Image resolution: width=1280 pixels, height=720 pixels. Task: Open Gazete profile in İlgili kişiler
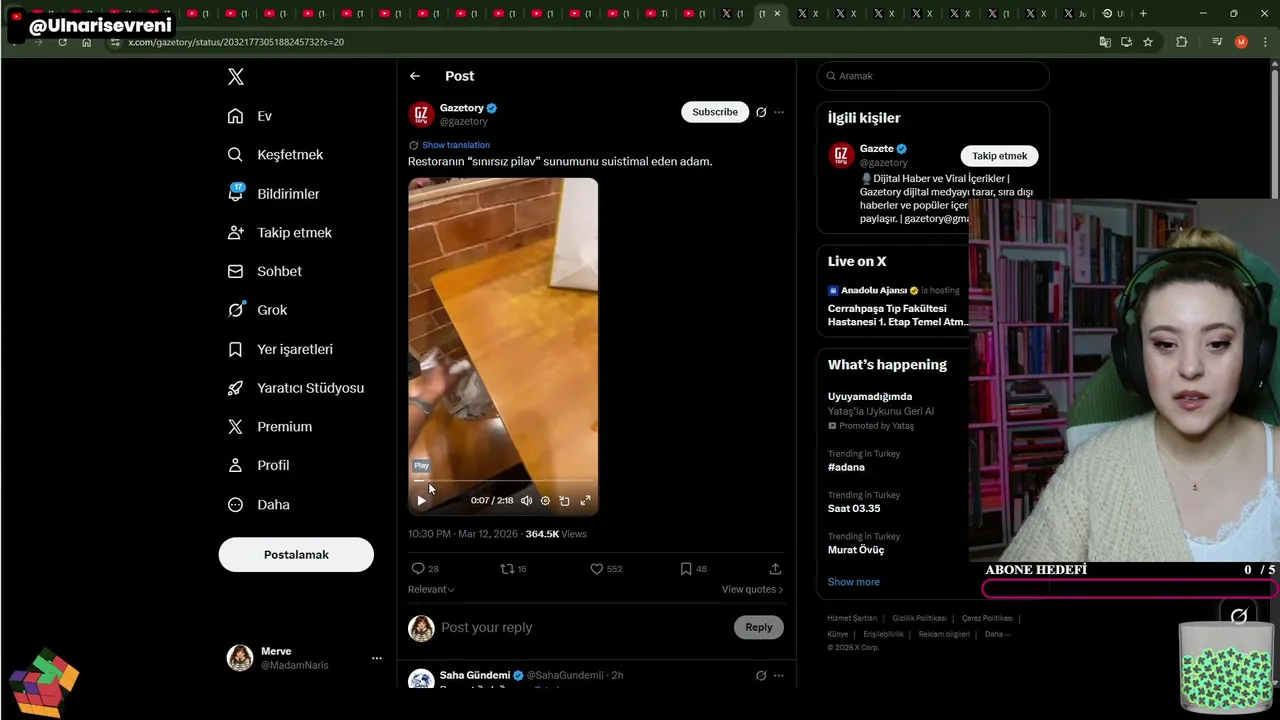(877, 149)
